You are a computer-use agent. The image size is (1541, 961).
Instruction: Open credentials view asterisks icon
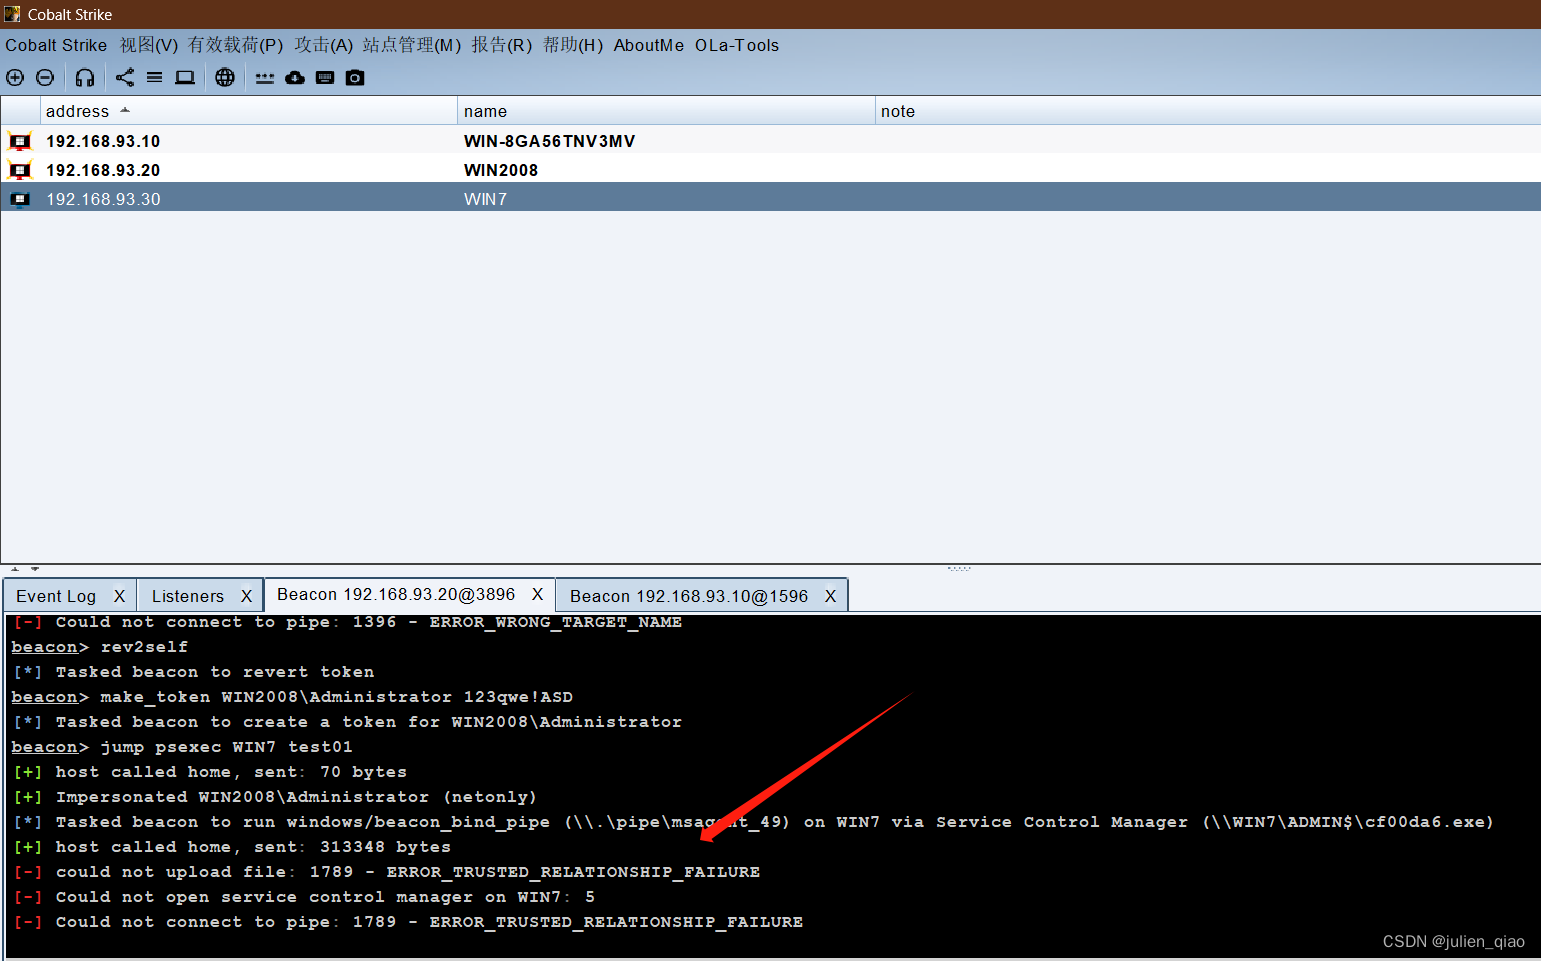(264, 78)
